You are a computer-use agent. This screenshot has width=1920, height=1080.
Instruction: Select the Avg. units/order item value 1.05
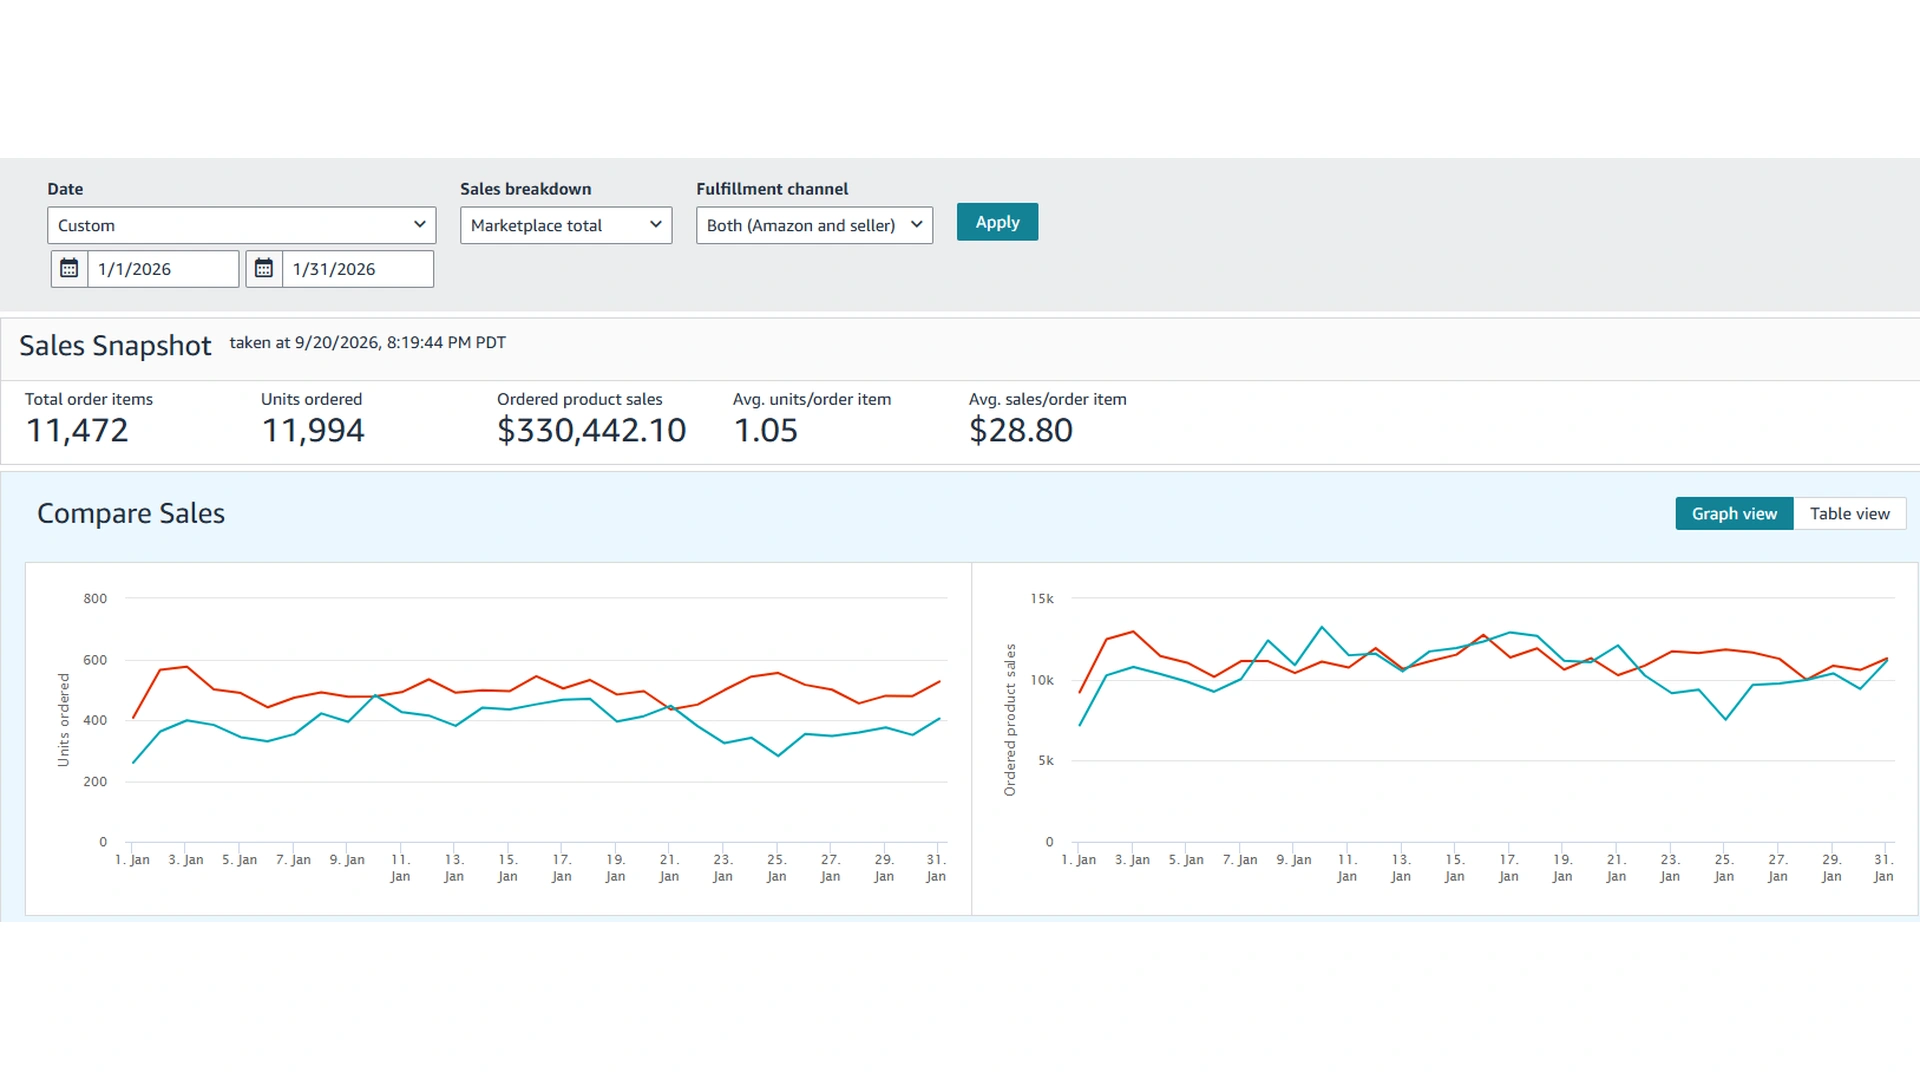pyautogui.click(x=766, y=430)
